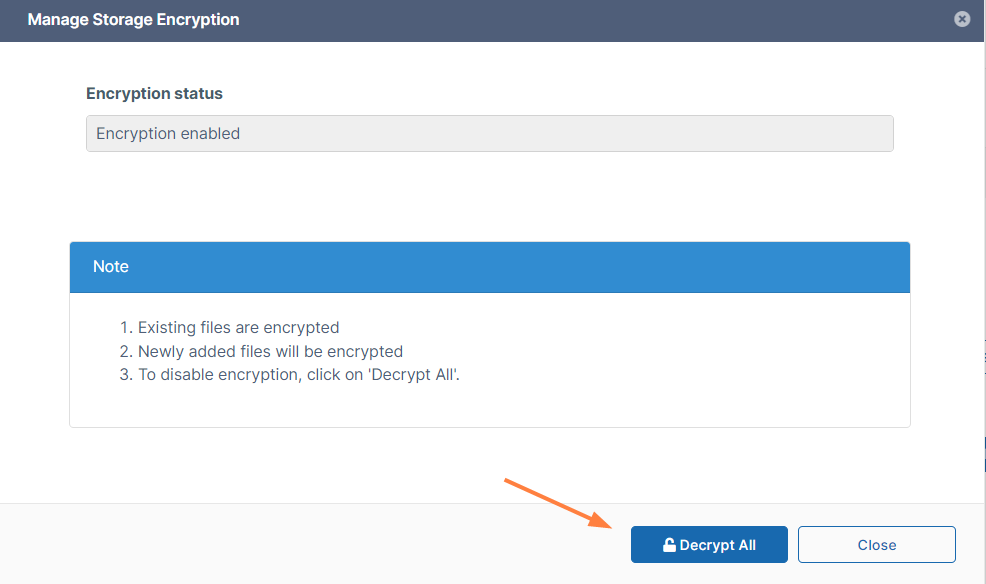The width and height of the screenshot is (986, 584).
Task: Click the Decrypt All button
Action: (709, 545)
